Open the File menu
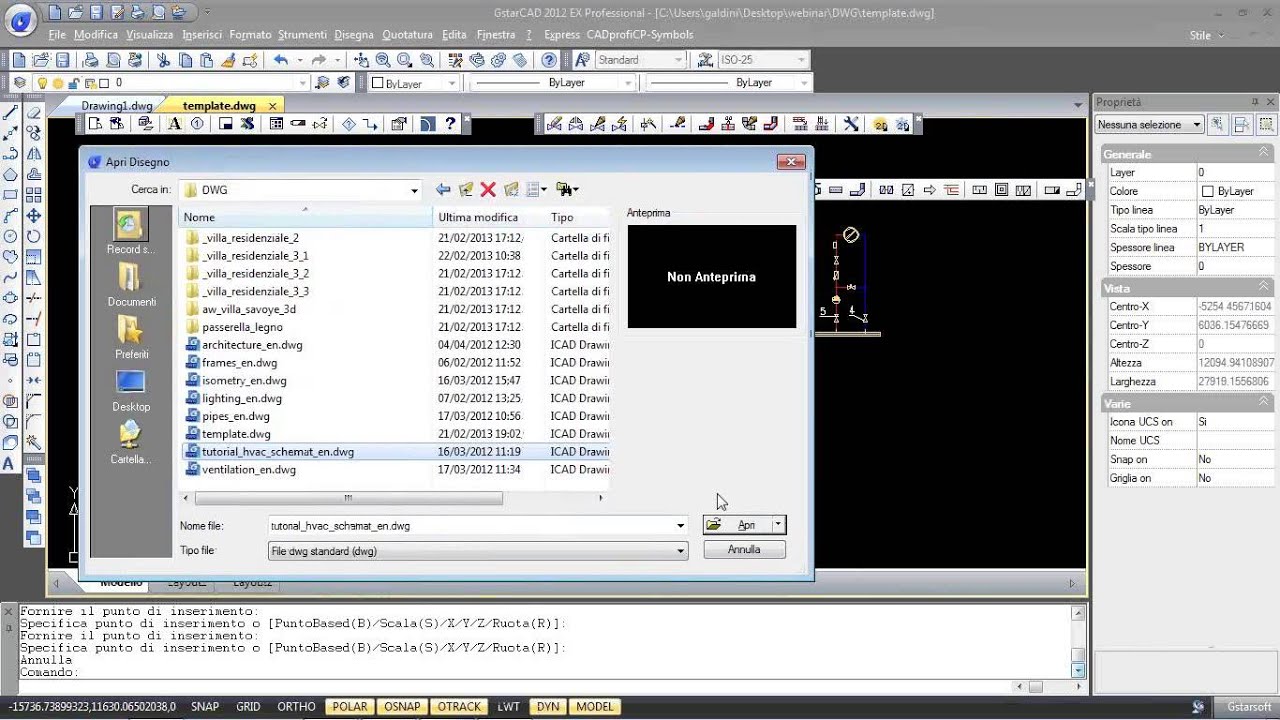 pos(57,35)
